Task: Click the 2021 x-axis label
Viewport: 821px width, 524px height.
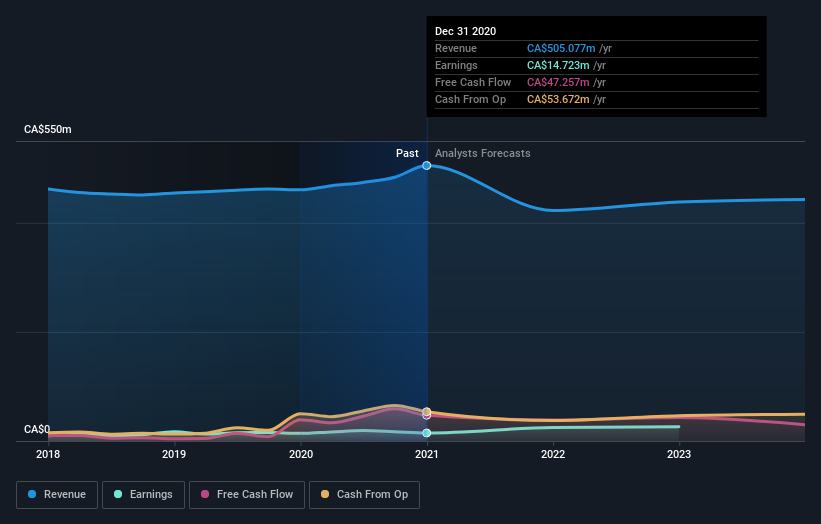Action: click(x=427, y=454)
